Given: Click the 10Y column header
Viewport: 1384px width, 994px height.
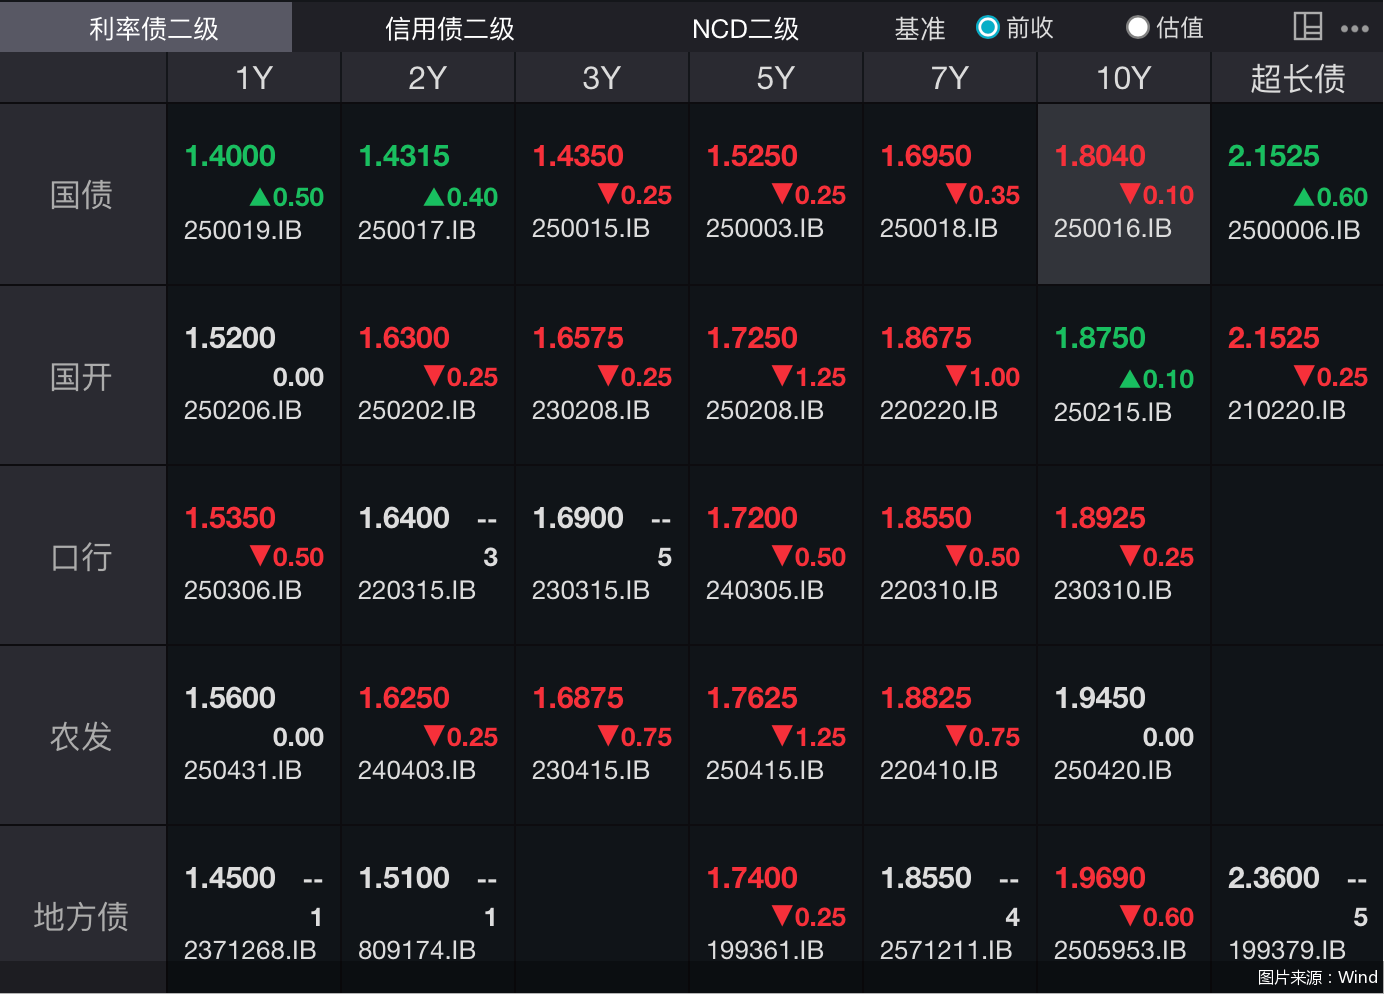Looking at the screenshot, I should 1123,78.
